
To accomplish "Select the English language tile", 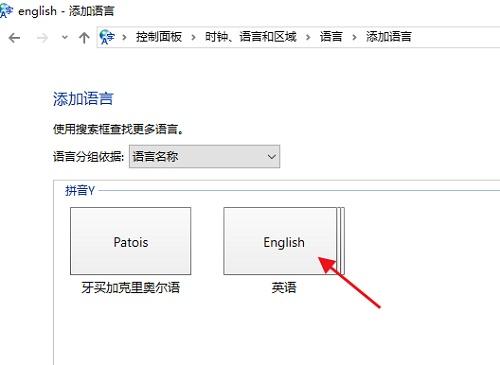I will click(284, 241).
